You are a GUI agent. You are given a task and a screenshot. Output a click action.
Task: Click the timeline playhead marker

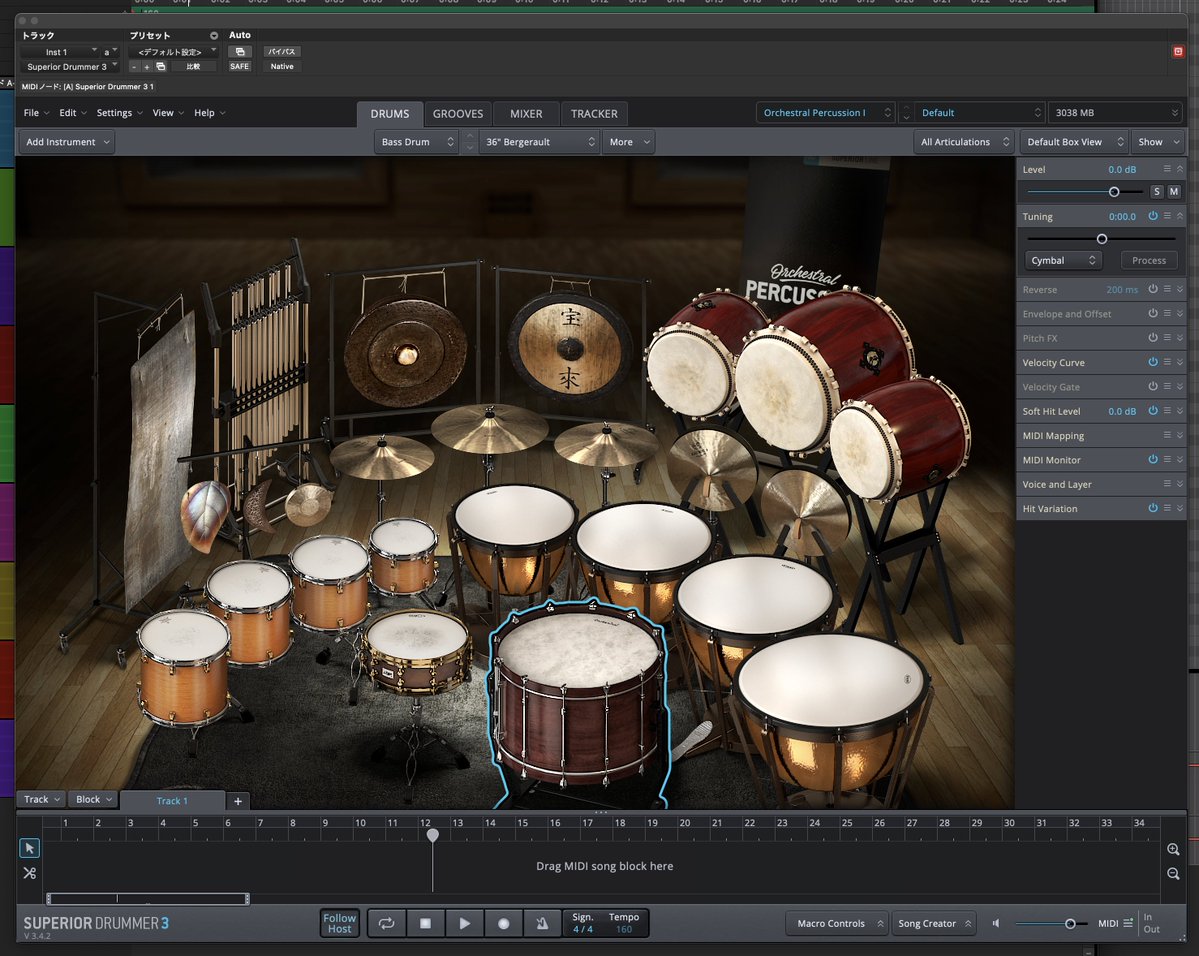click(x=432, y=834)
